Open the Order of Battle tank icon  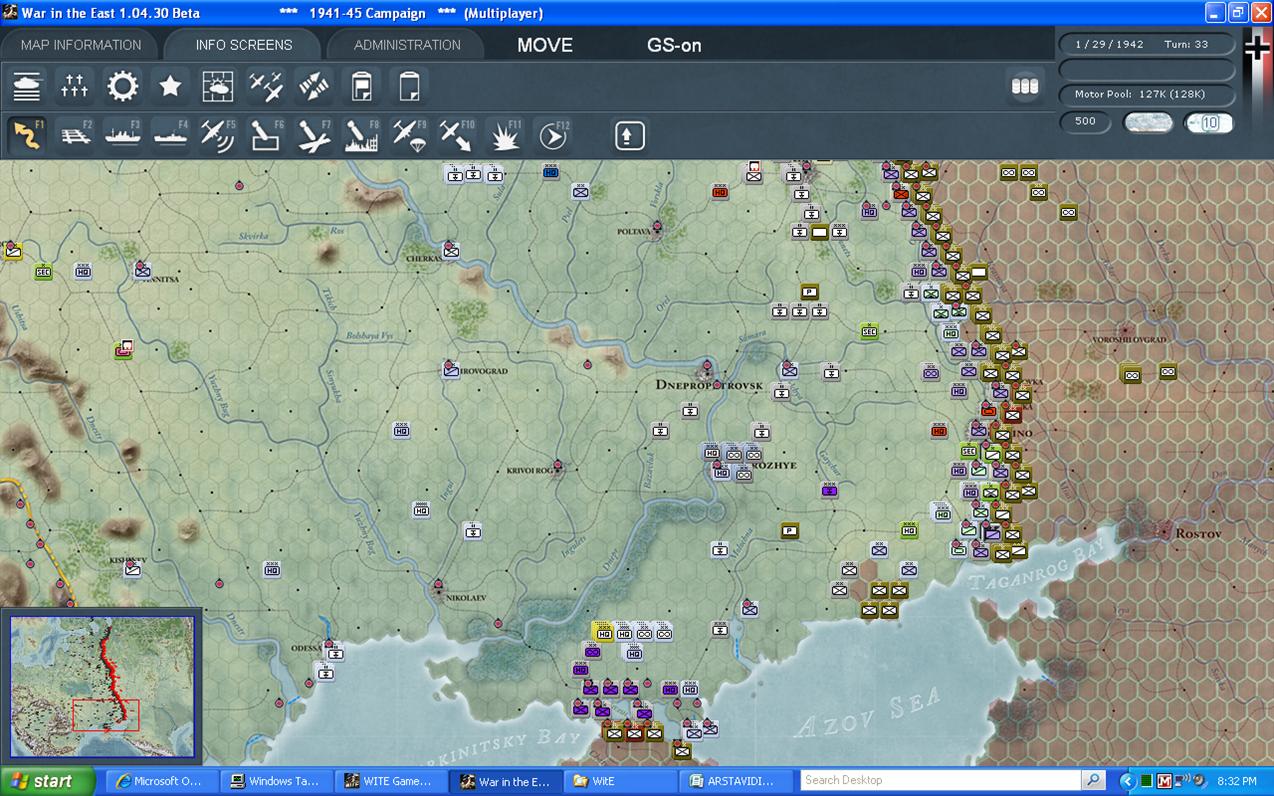[27, 87]
